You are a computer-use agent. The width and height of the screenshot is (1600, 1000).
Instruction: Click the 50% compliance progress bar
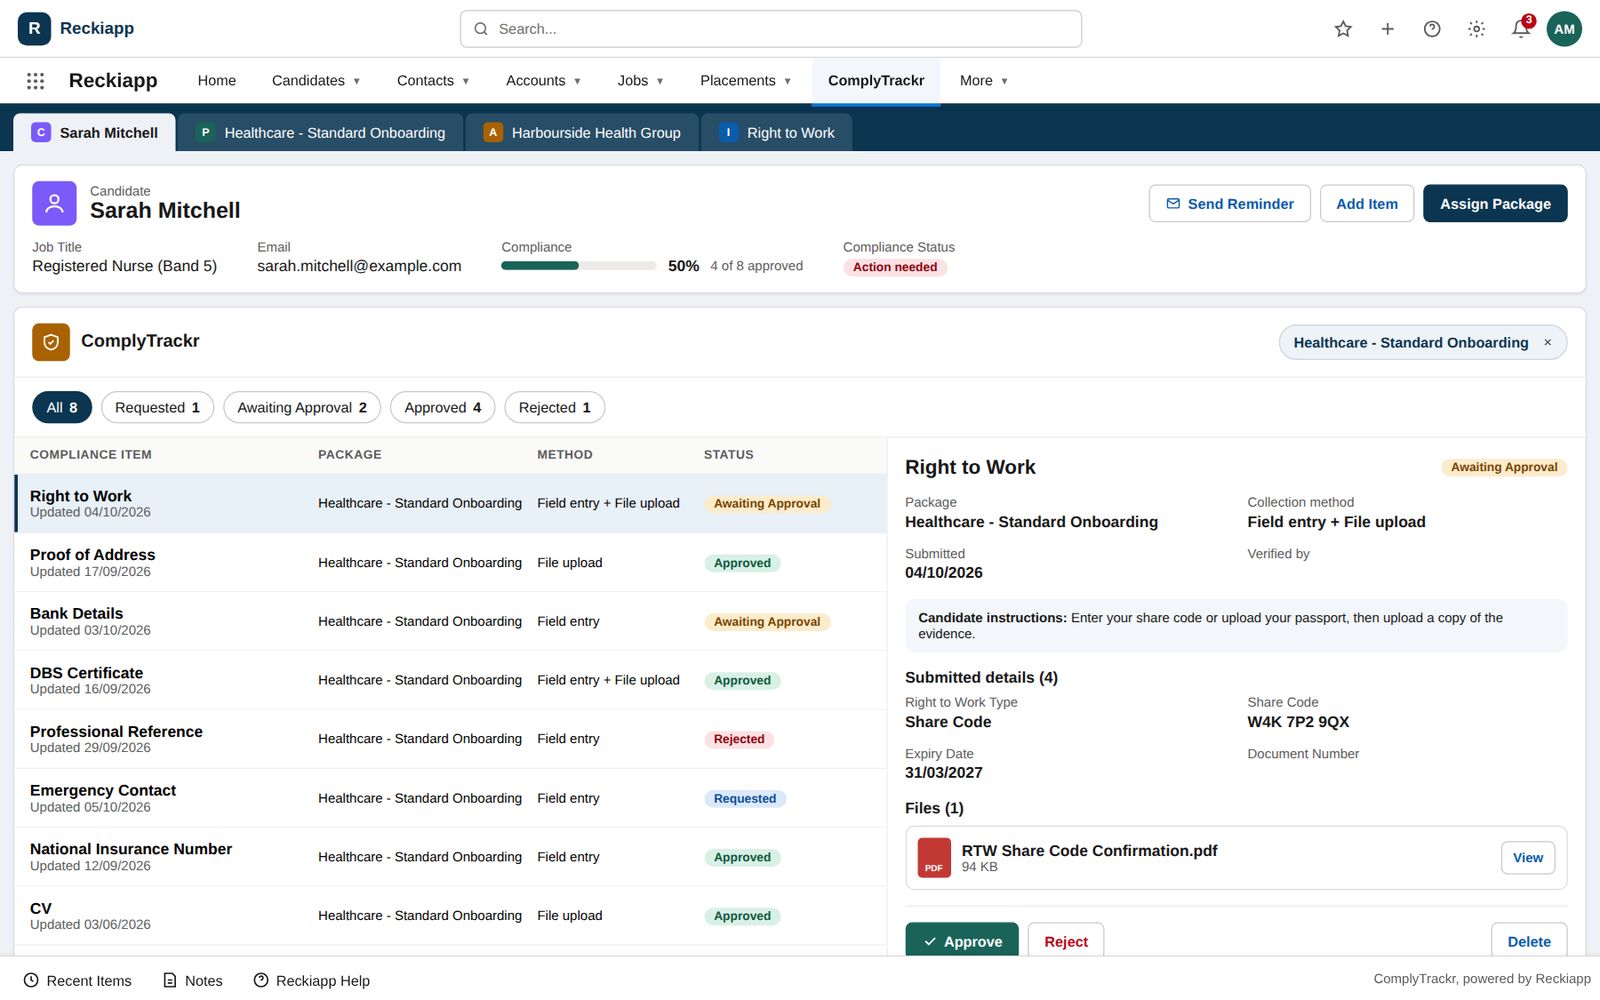click(579, 266)
